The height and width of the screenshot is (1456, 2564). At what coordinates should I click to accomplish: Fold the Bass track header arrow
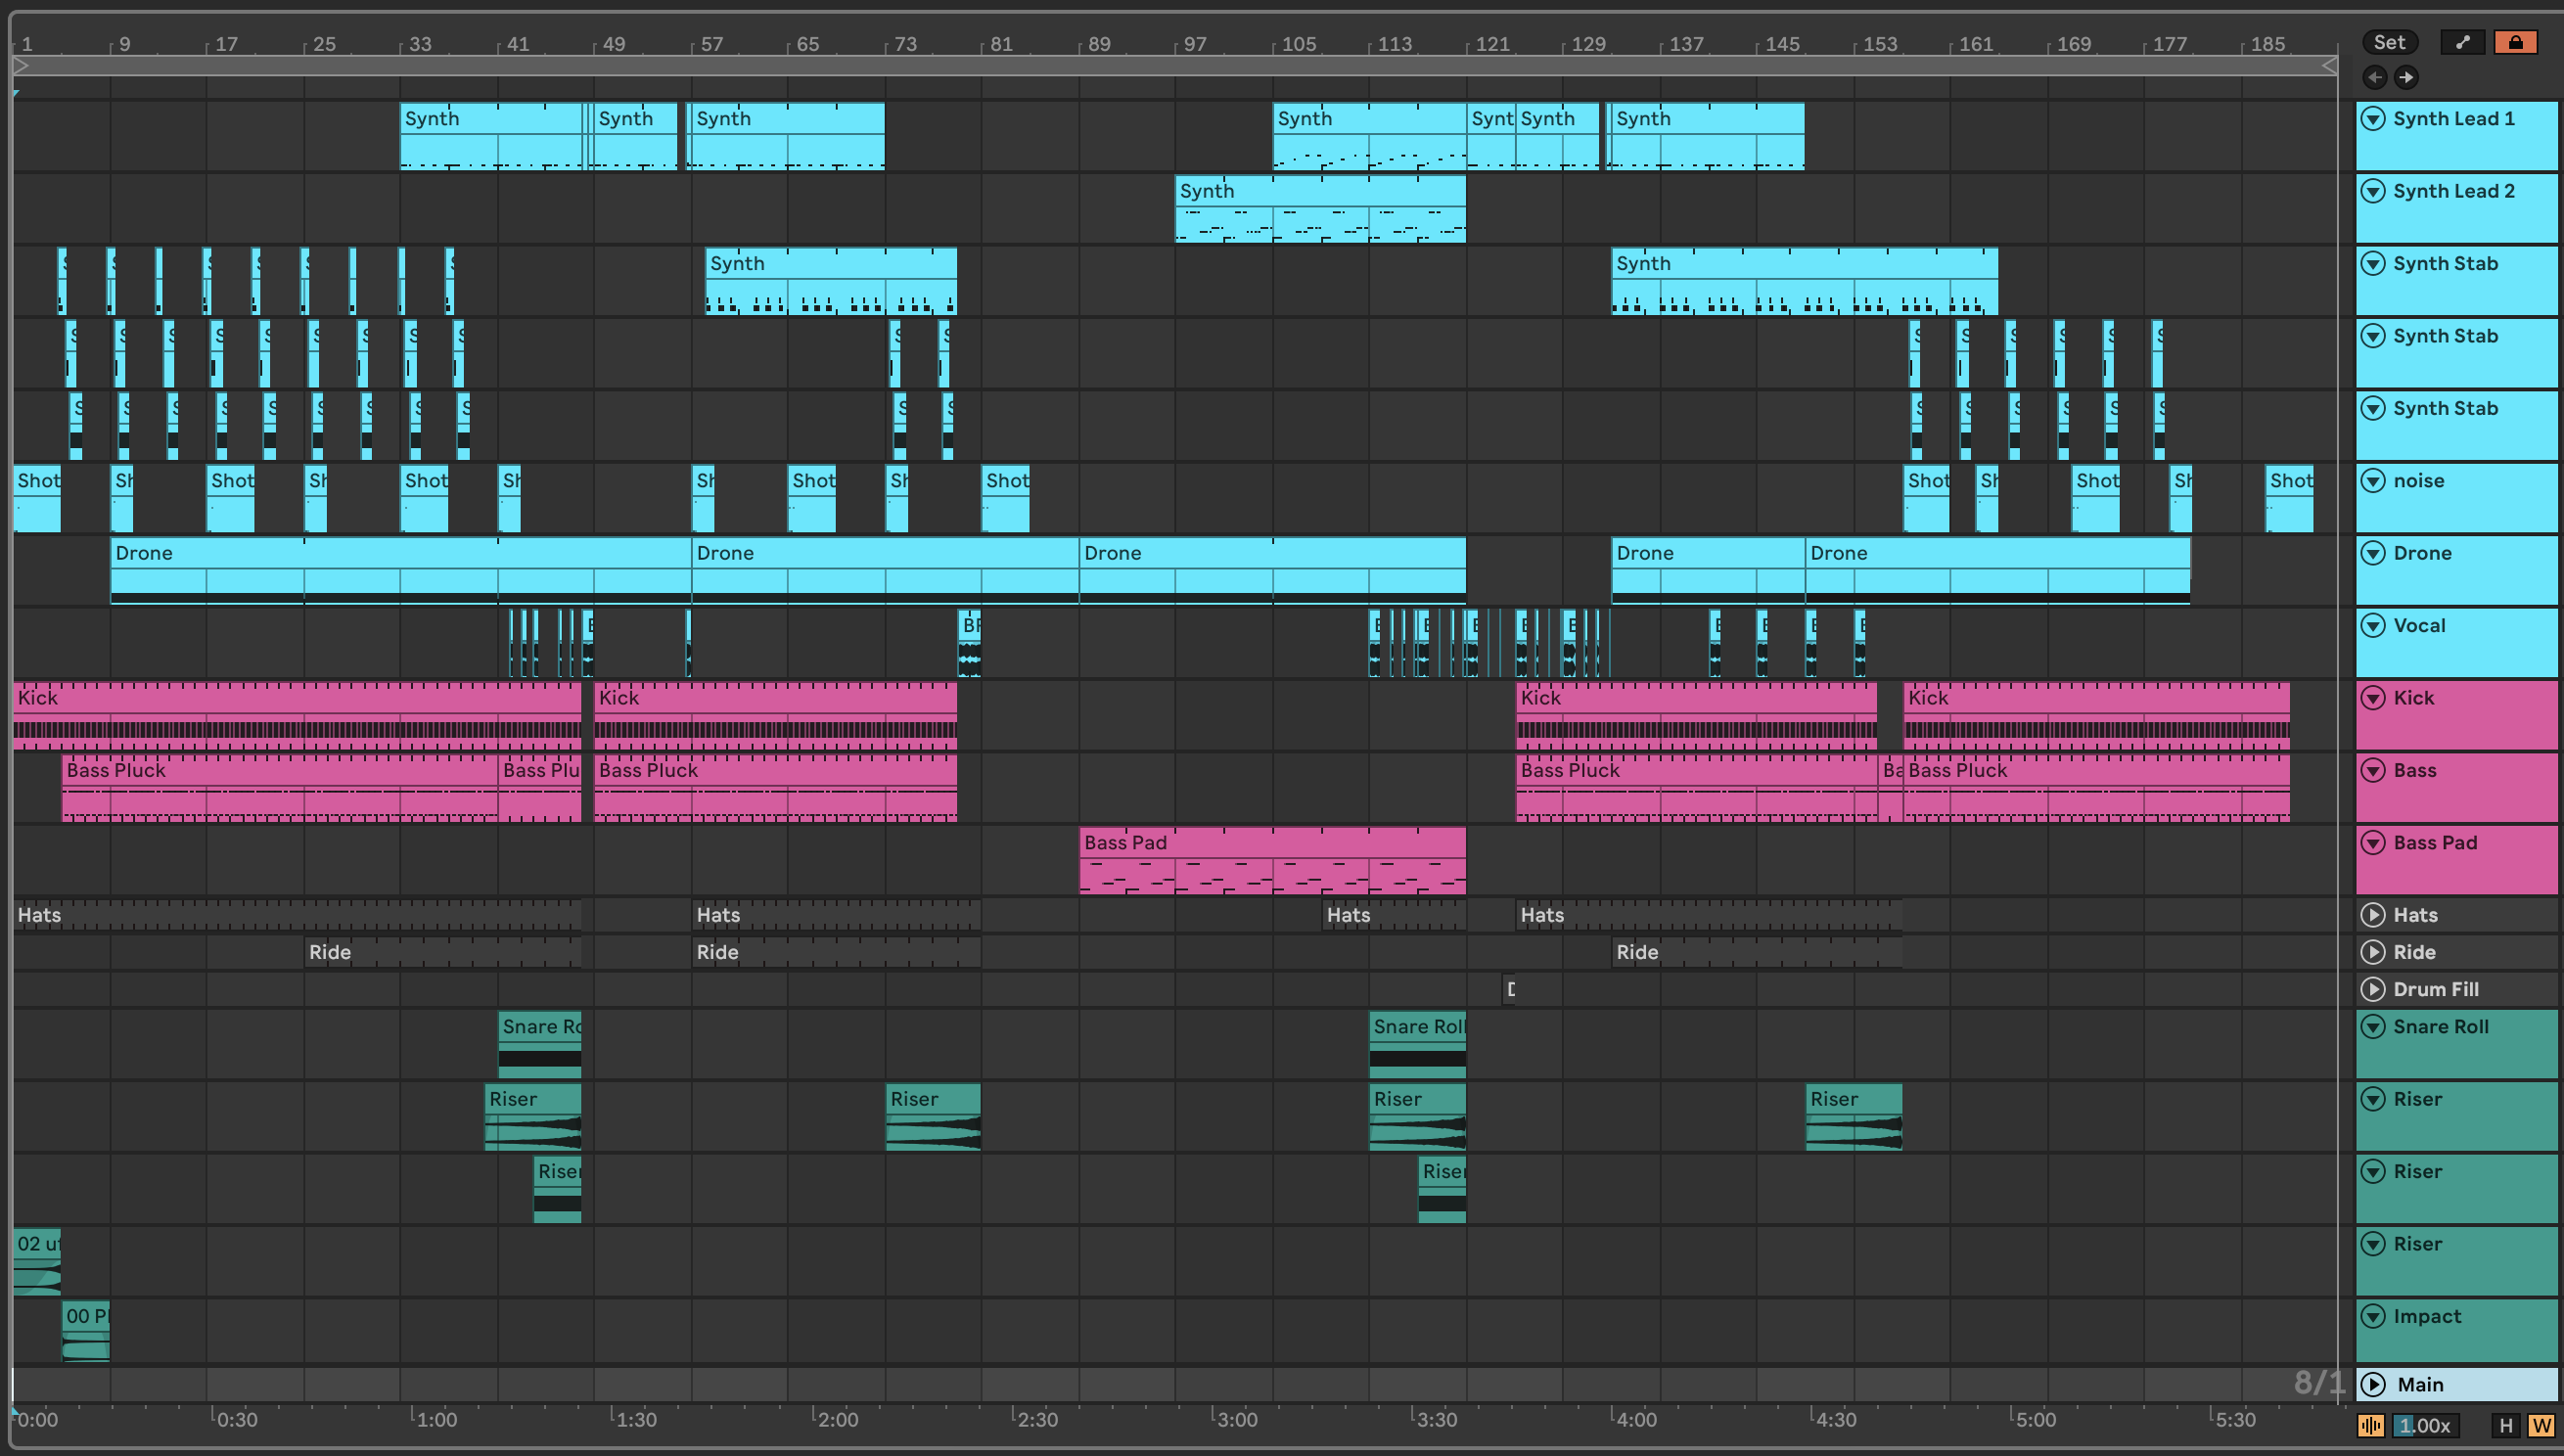(2372, 771)
